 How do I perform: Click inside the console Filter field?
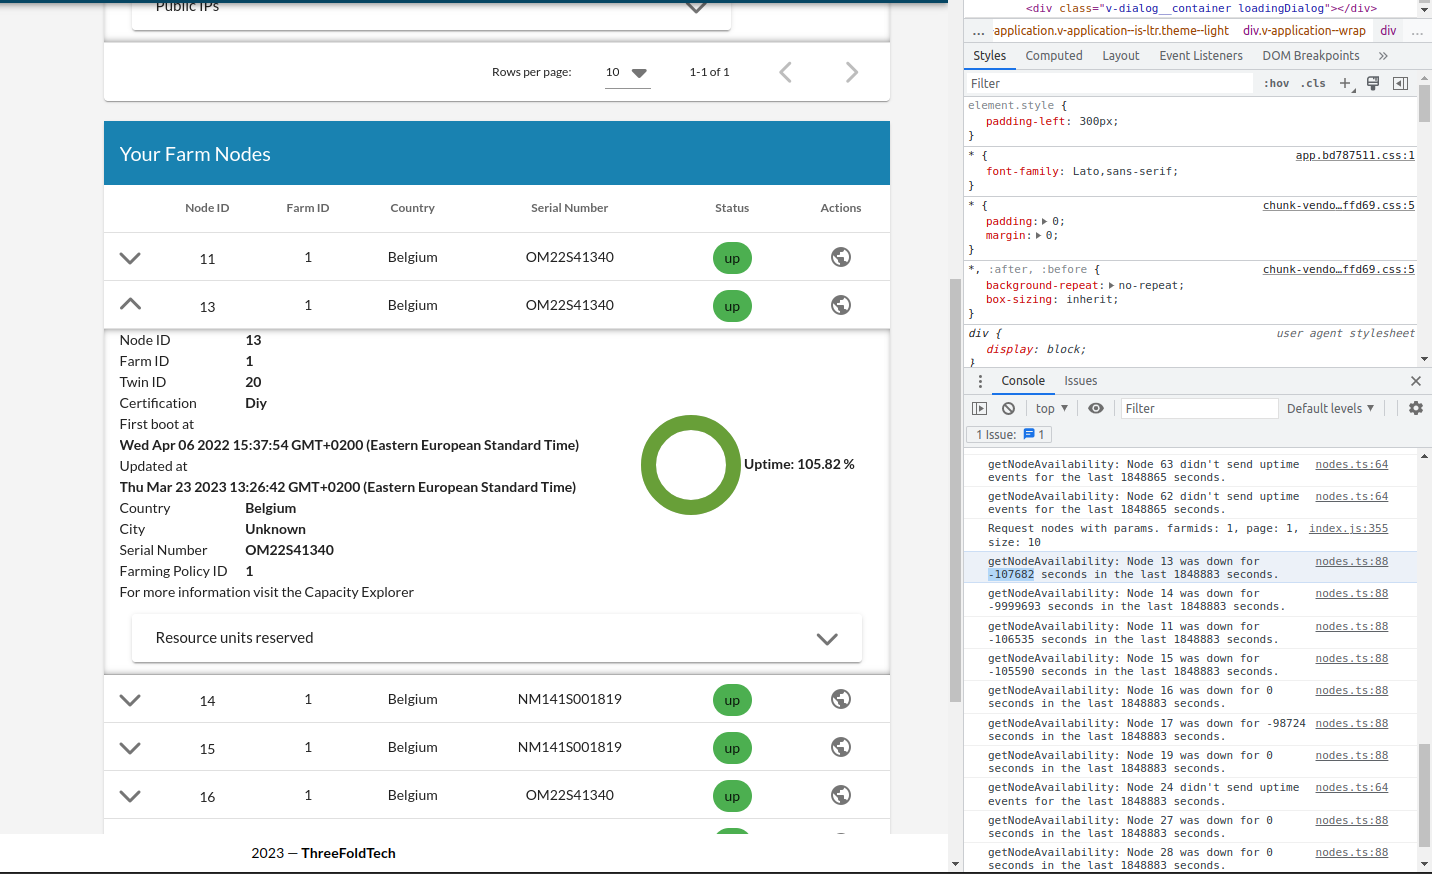pyautogui.click(x=1199, y=408)
